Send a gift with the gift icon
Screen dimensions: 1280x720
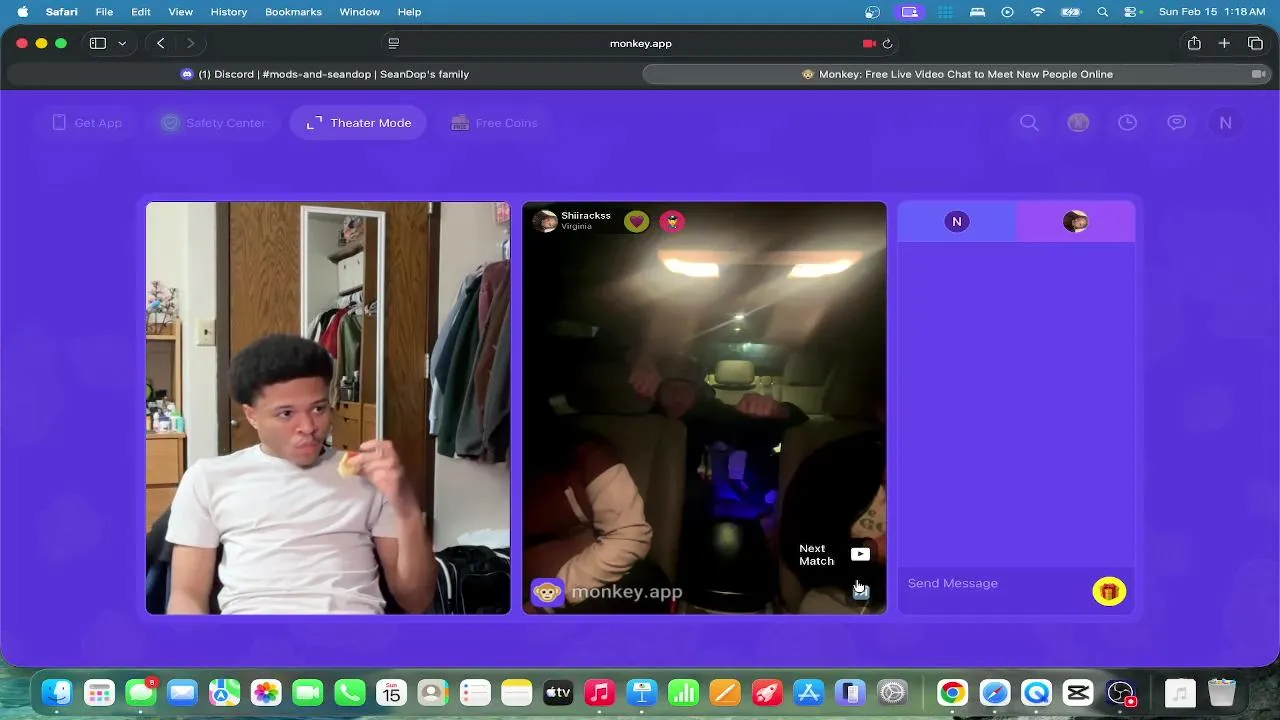[x=1109, y=592]
